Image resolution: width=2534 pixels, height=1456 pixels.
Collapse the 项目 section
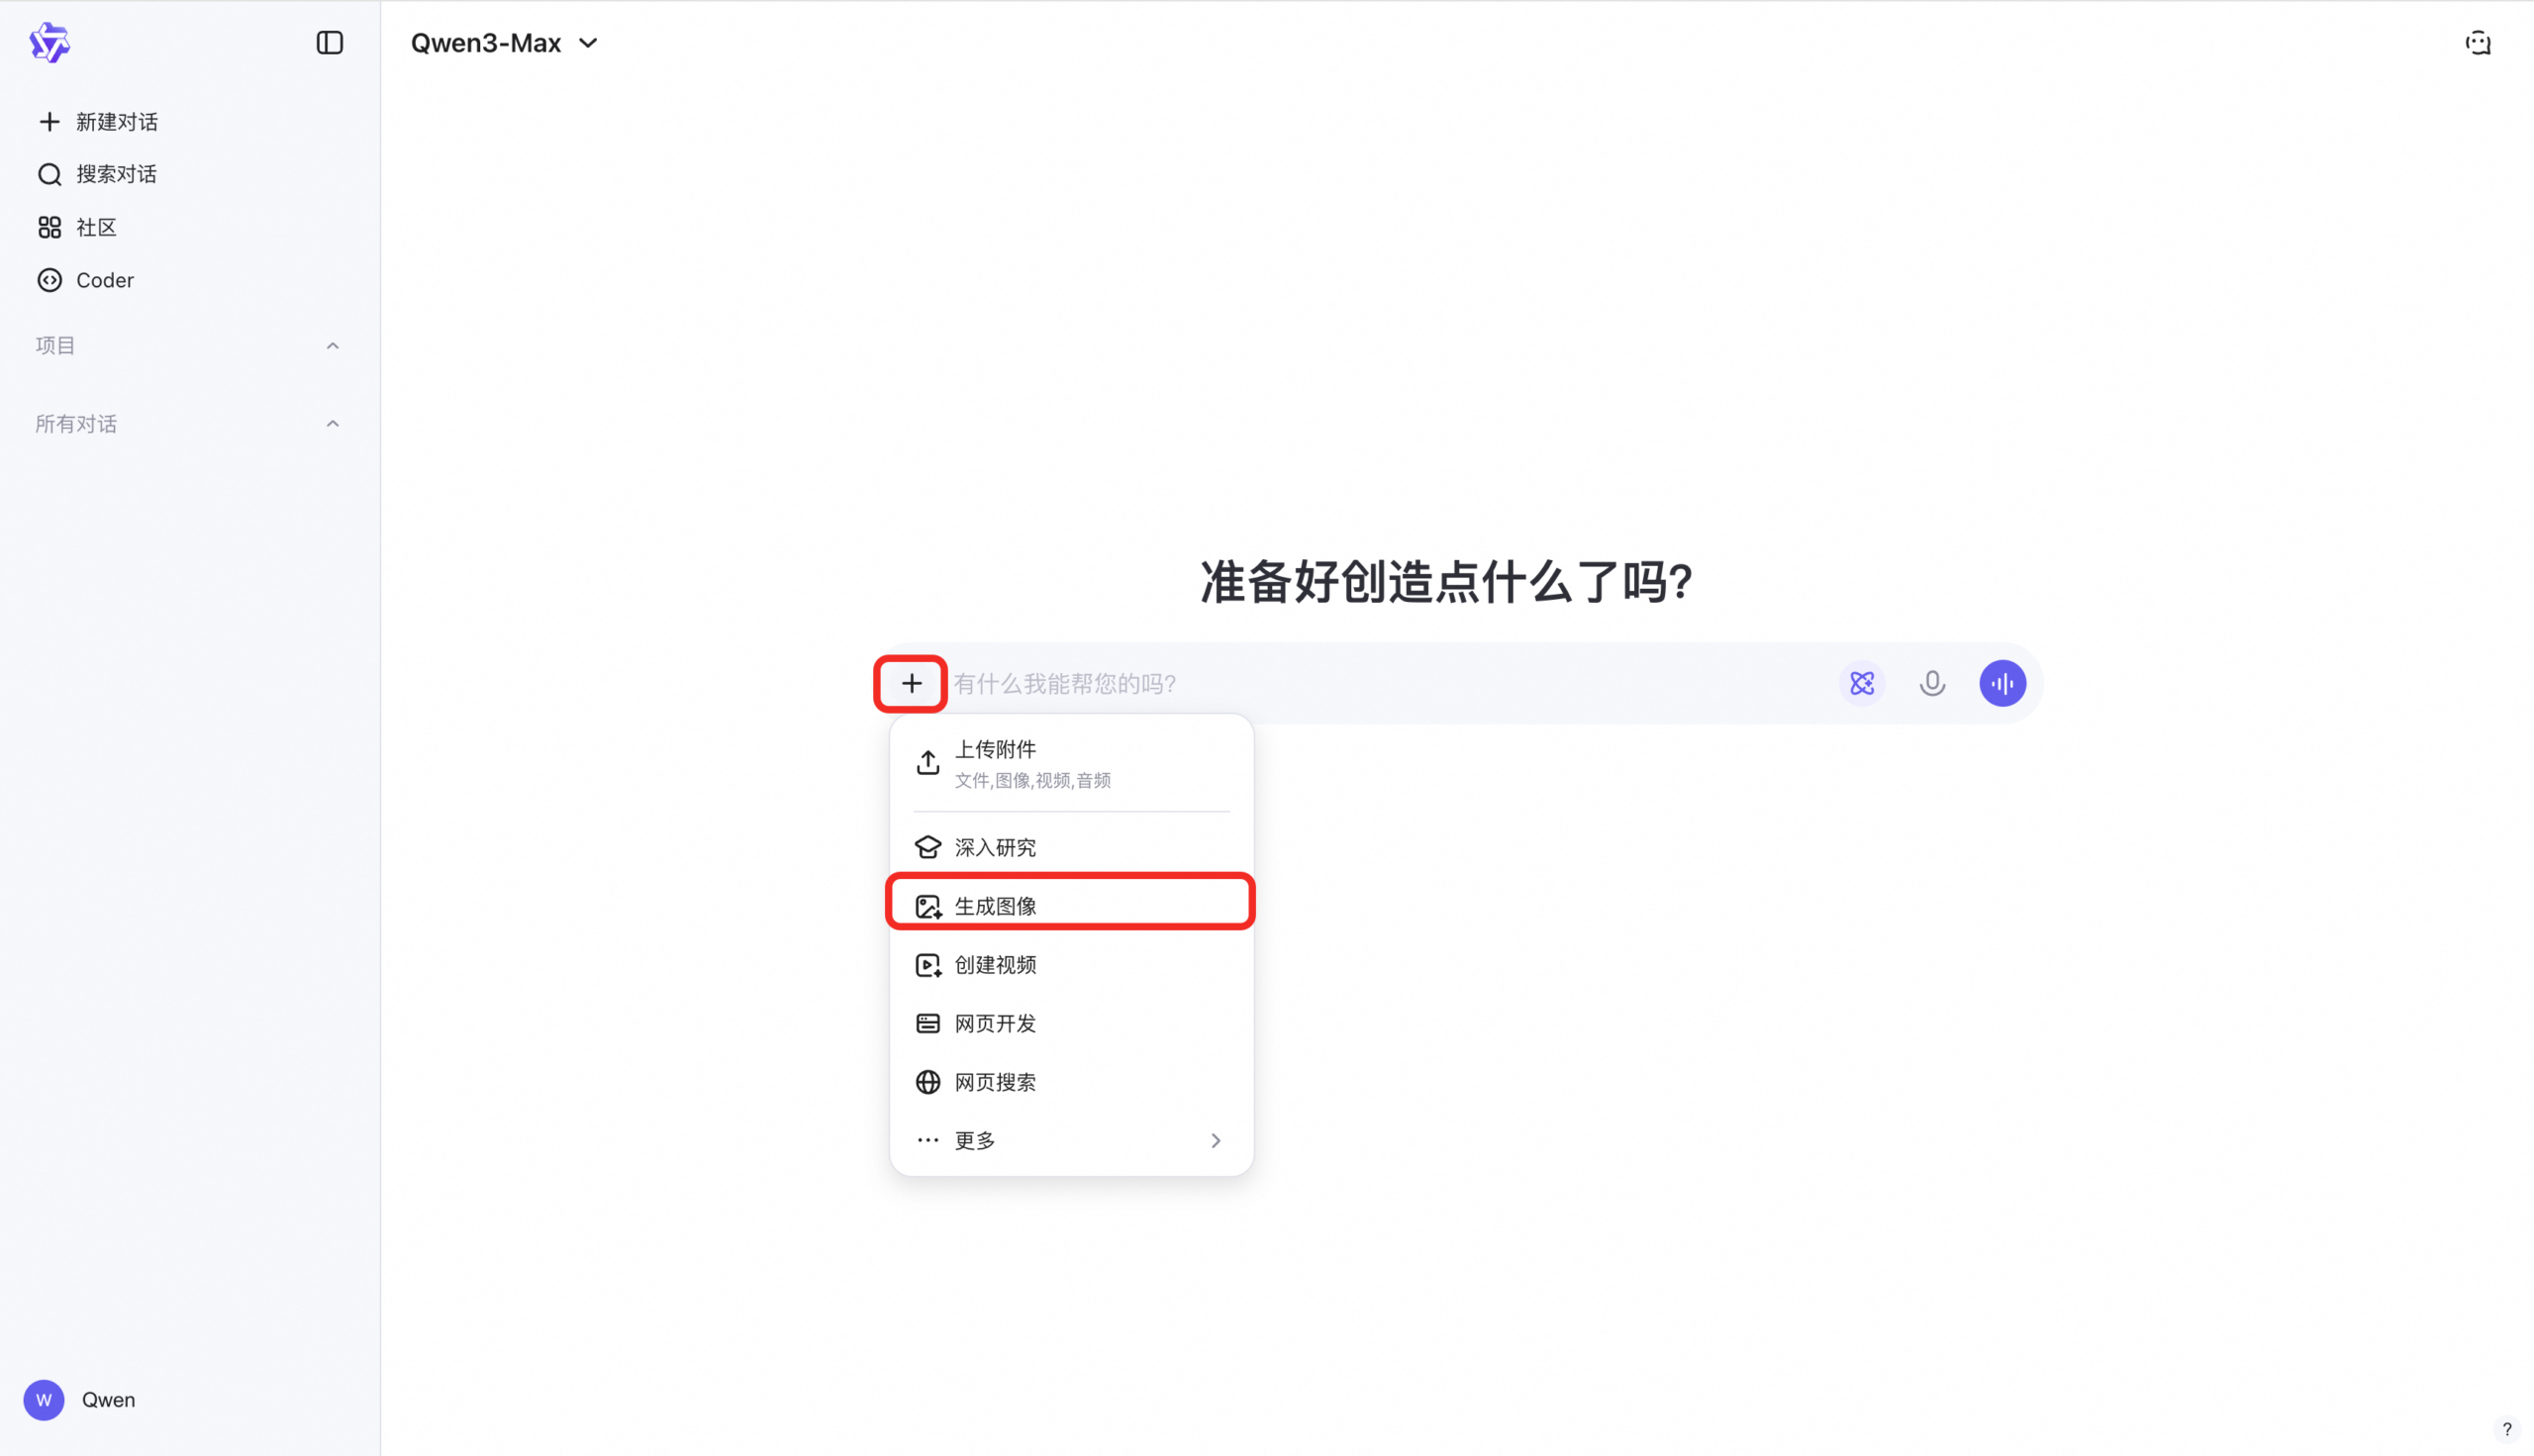(332, 345)
